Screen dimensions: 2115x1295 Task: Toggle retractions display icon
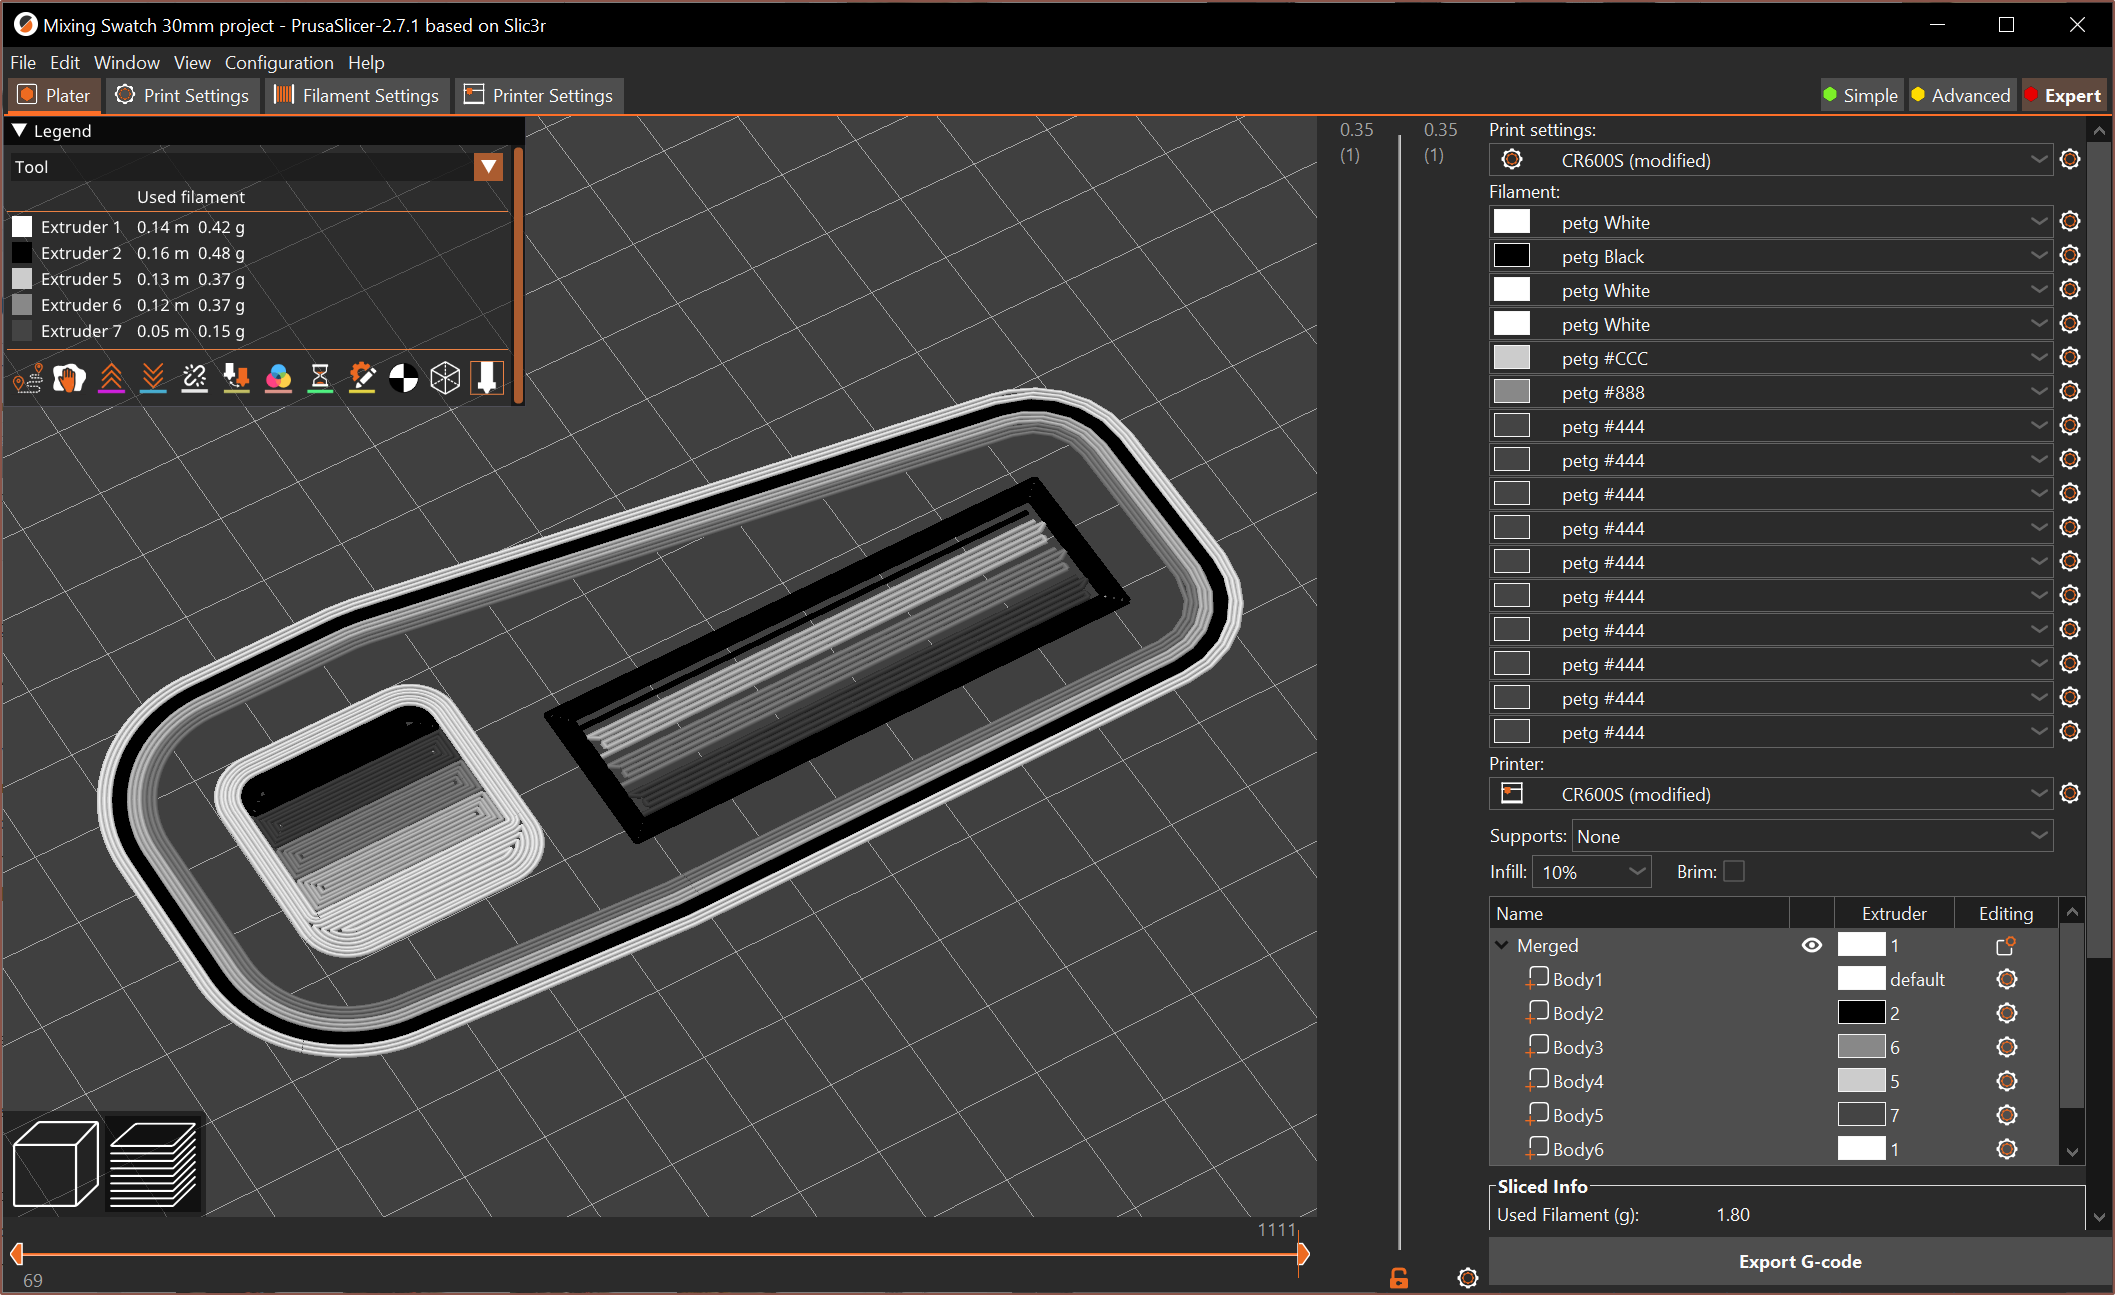click(x=111, y=378)
